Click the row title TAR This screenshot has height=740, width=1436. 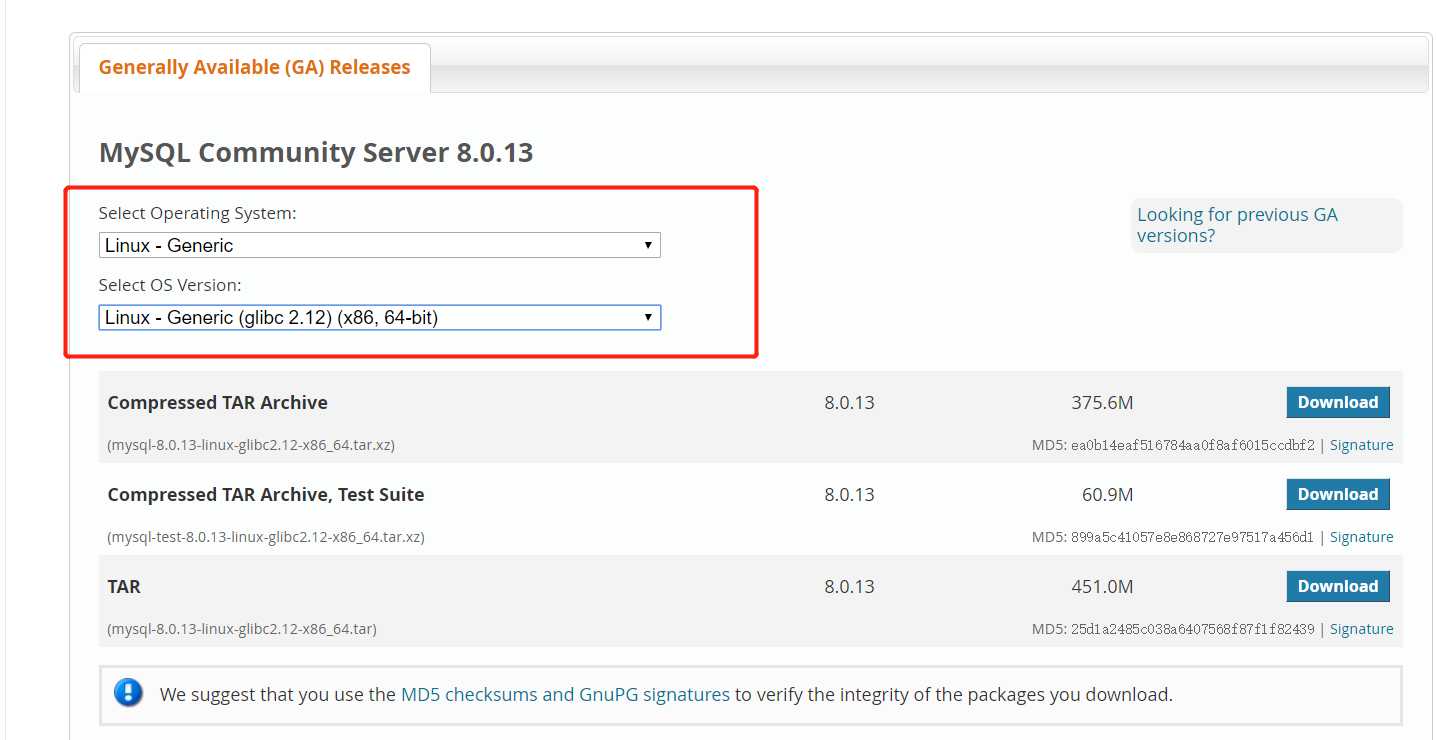point(124,587)
